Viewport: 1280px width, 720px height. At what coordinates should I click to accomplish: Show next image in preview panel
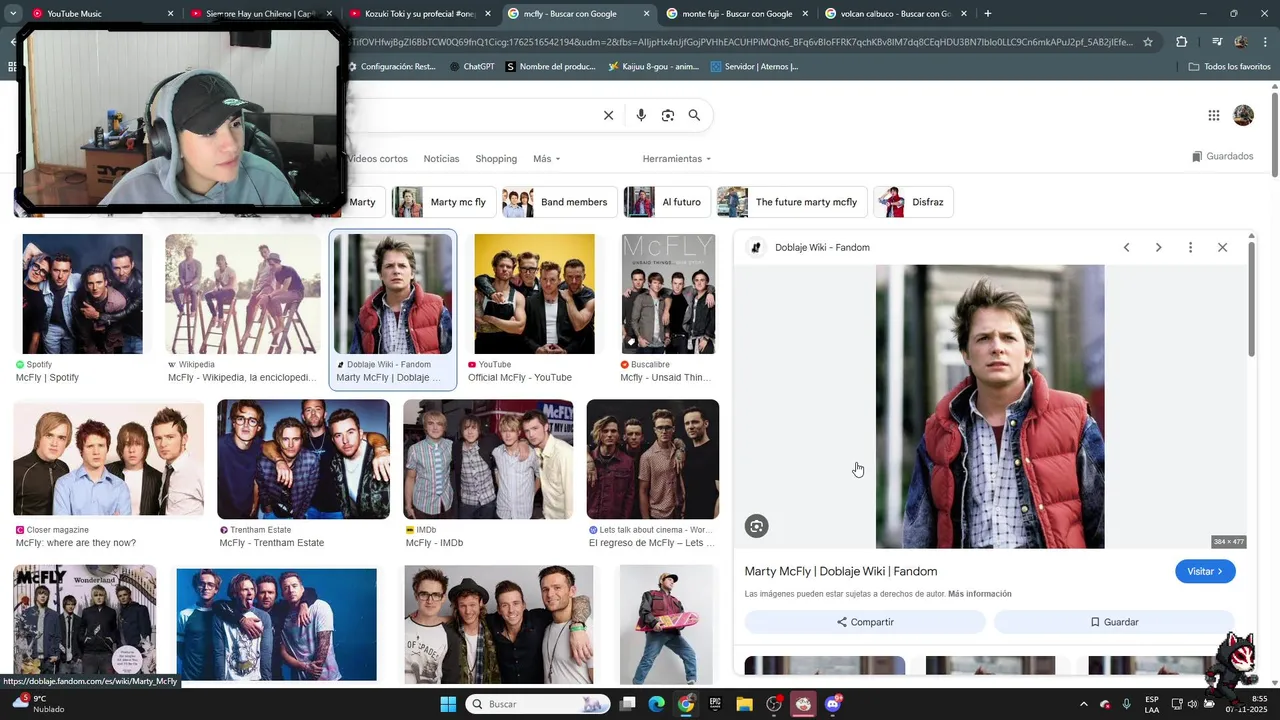pos(1158,247)
